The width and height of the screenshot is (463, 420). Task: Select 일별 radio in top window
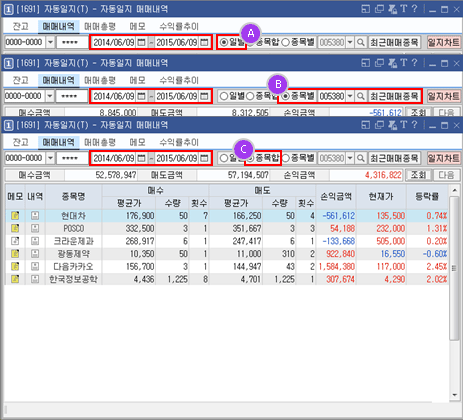(224, 43)
